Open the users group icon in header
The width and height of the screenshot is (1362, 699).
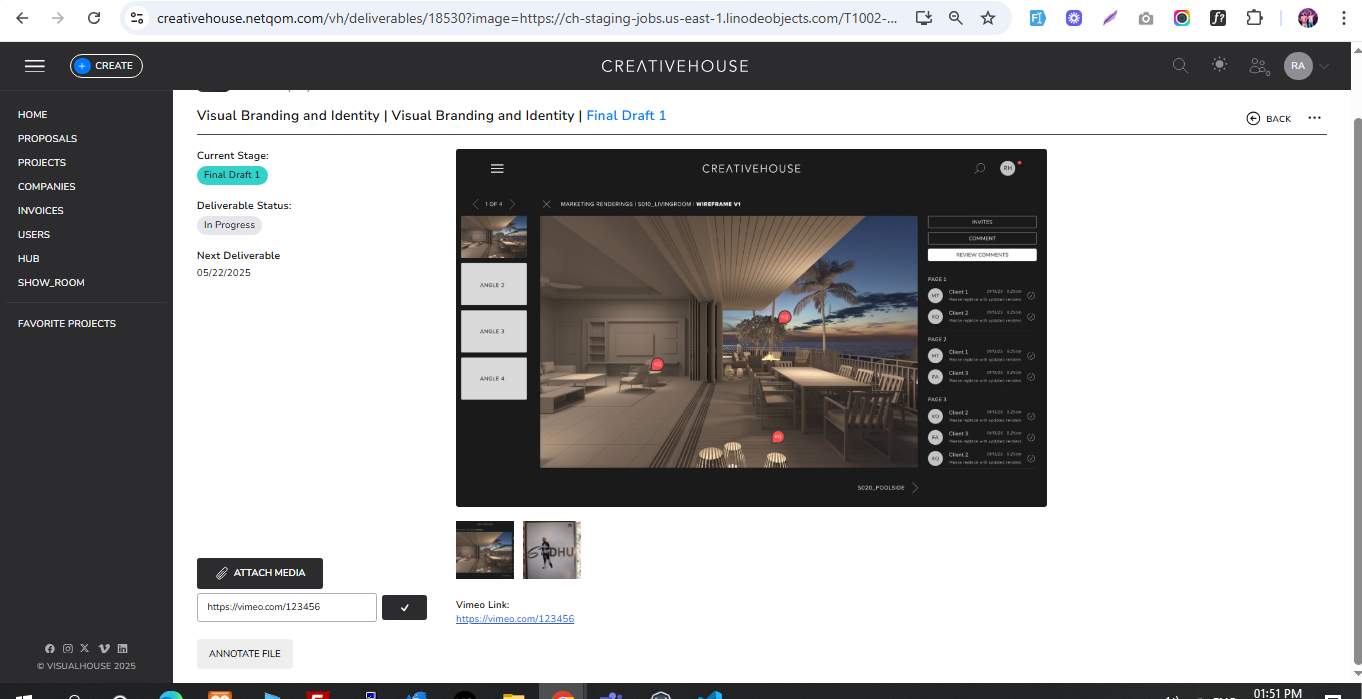pos(1259,66)
